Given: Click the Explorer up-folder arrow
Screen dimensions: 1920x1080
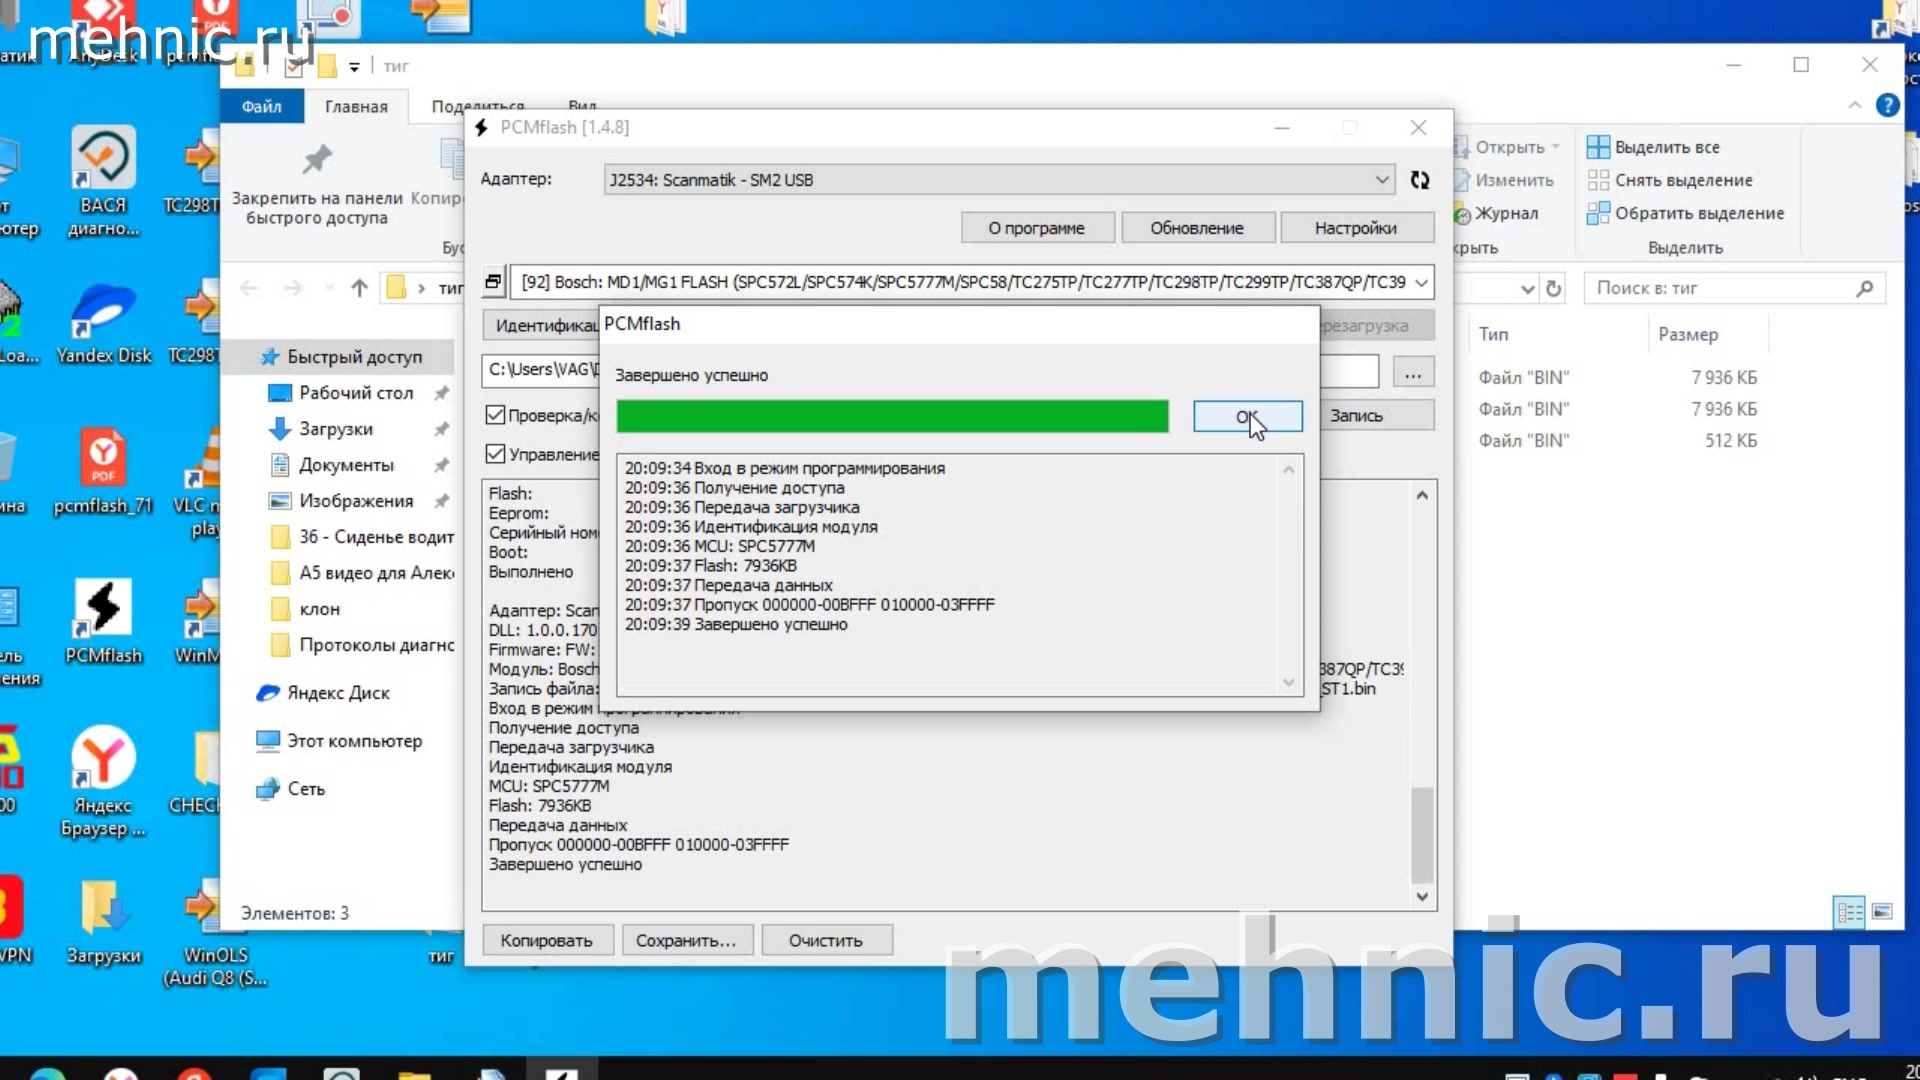Looking at the screenshot, I should [360, 288].
